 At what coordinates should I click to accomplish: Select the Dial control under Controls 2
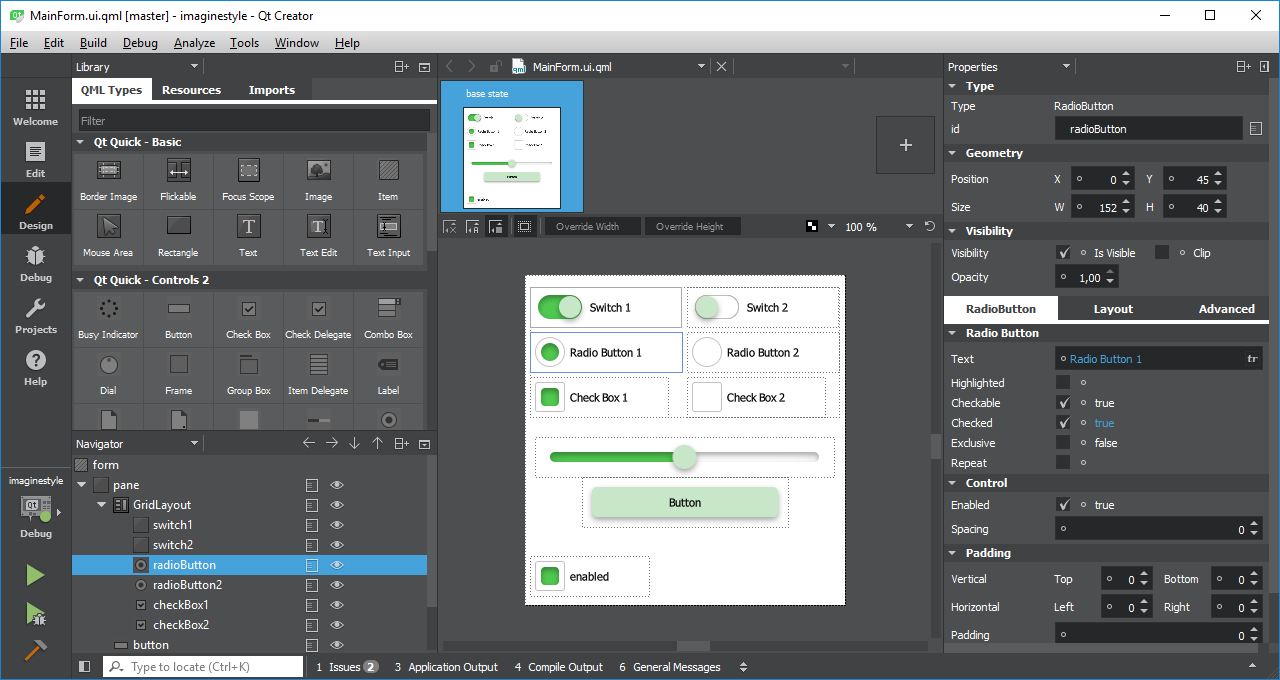(x=107, y=374)
